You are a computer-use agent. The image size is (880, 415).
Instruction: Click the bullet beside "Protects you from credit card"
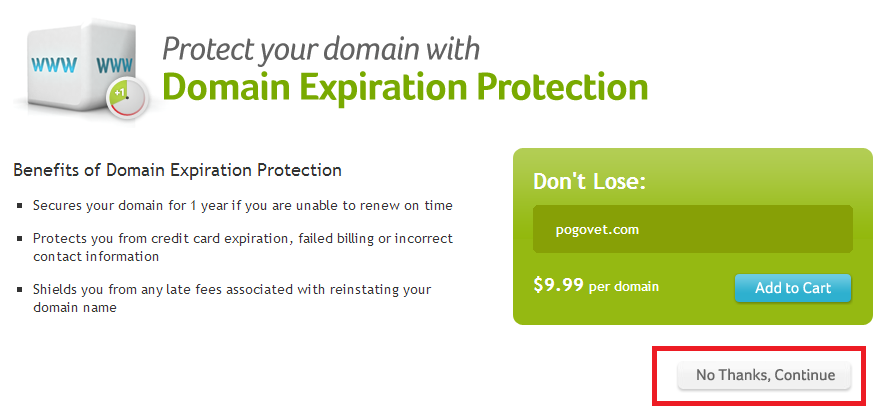tap(21, 240)
